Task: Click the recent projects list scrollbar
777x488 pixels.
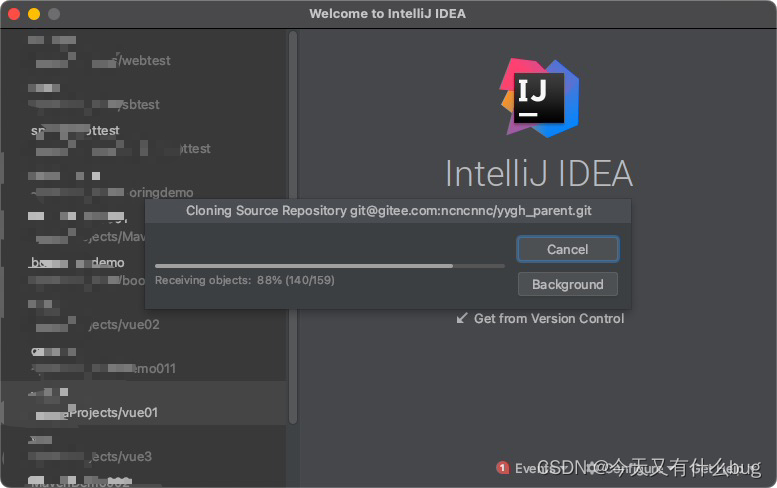Action: [293, 228]
